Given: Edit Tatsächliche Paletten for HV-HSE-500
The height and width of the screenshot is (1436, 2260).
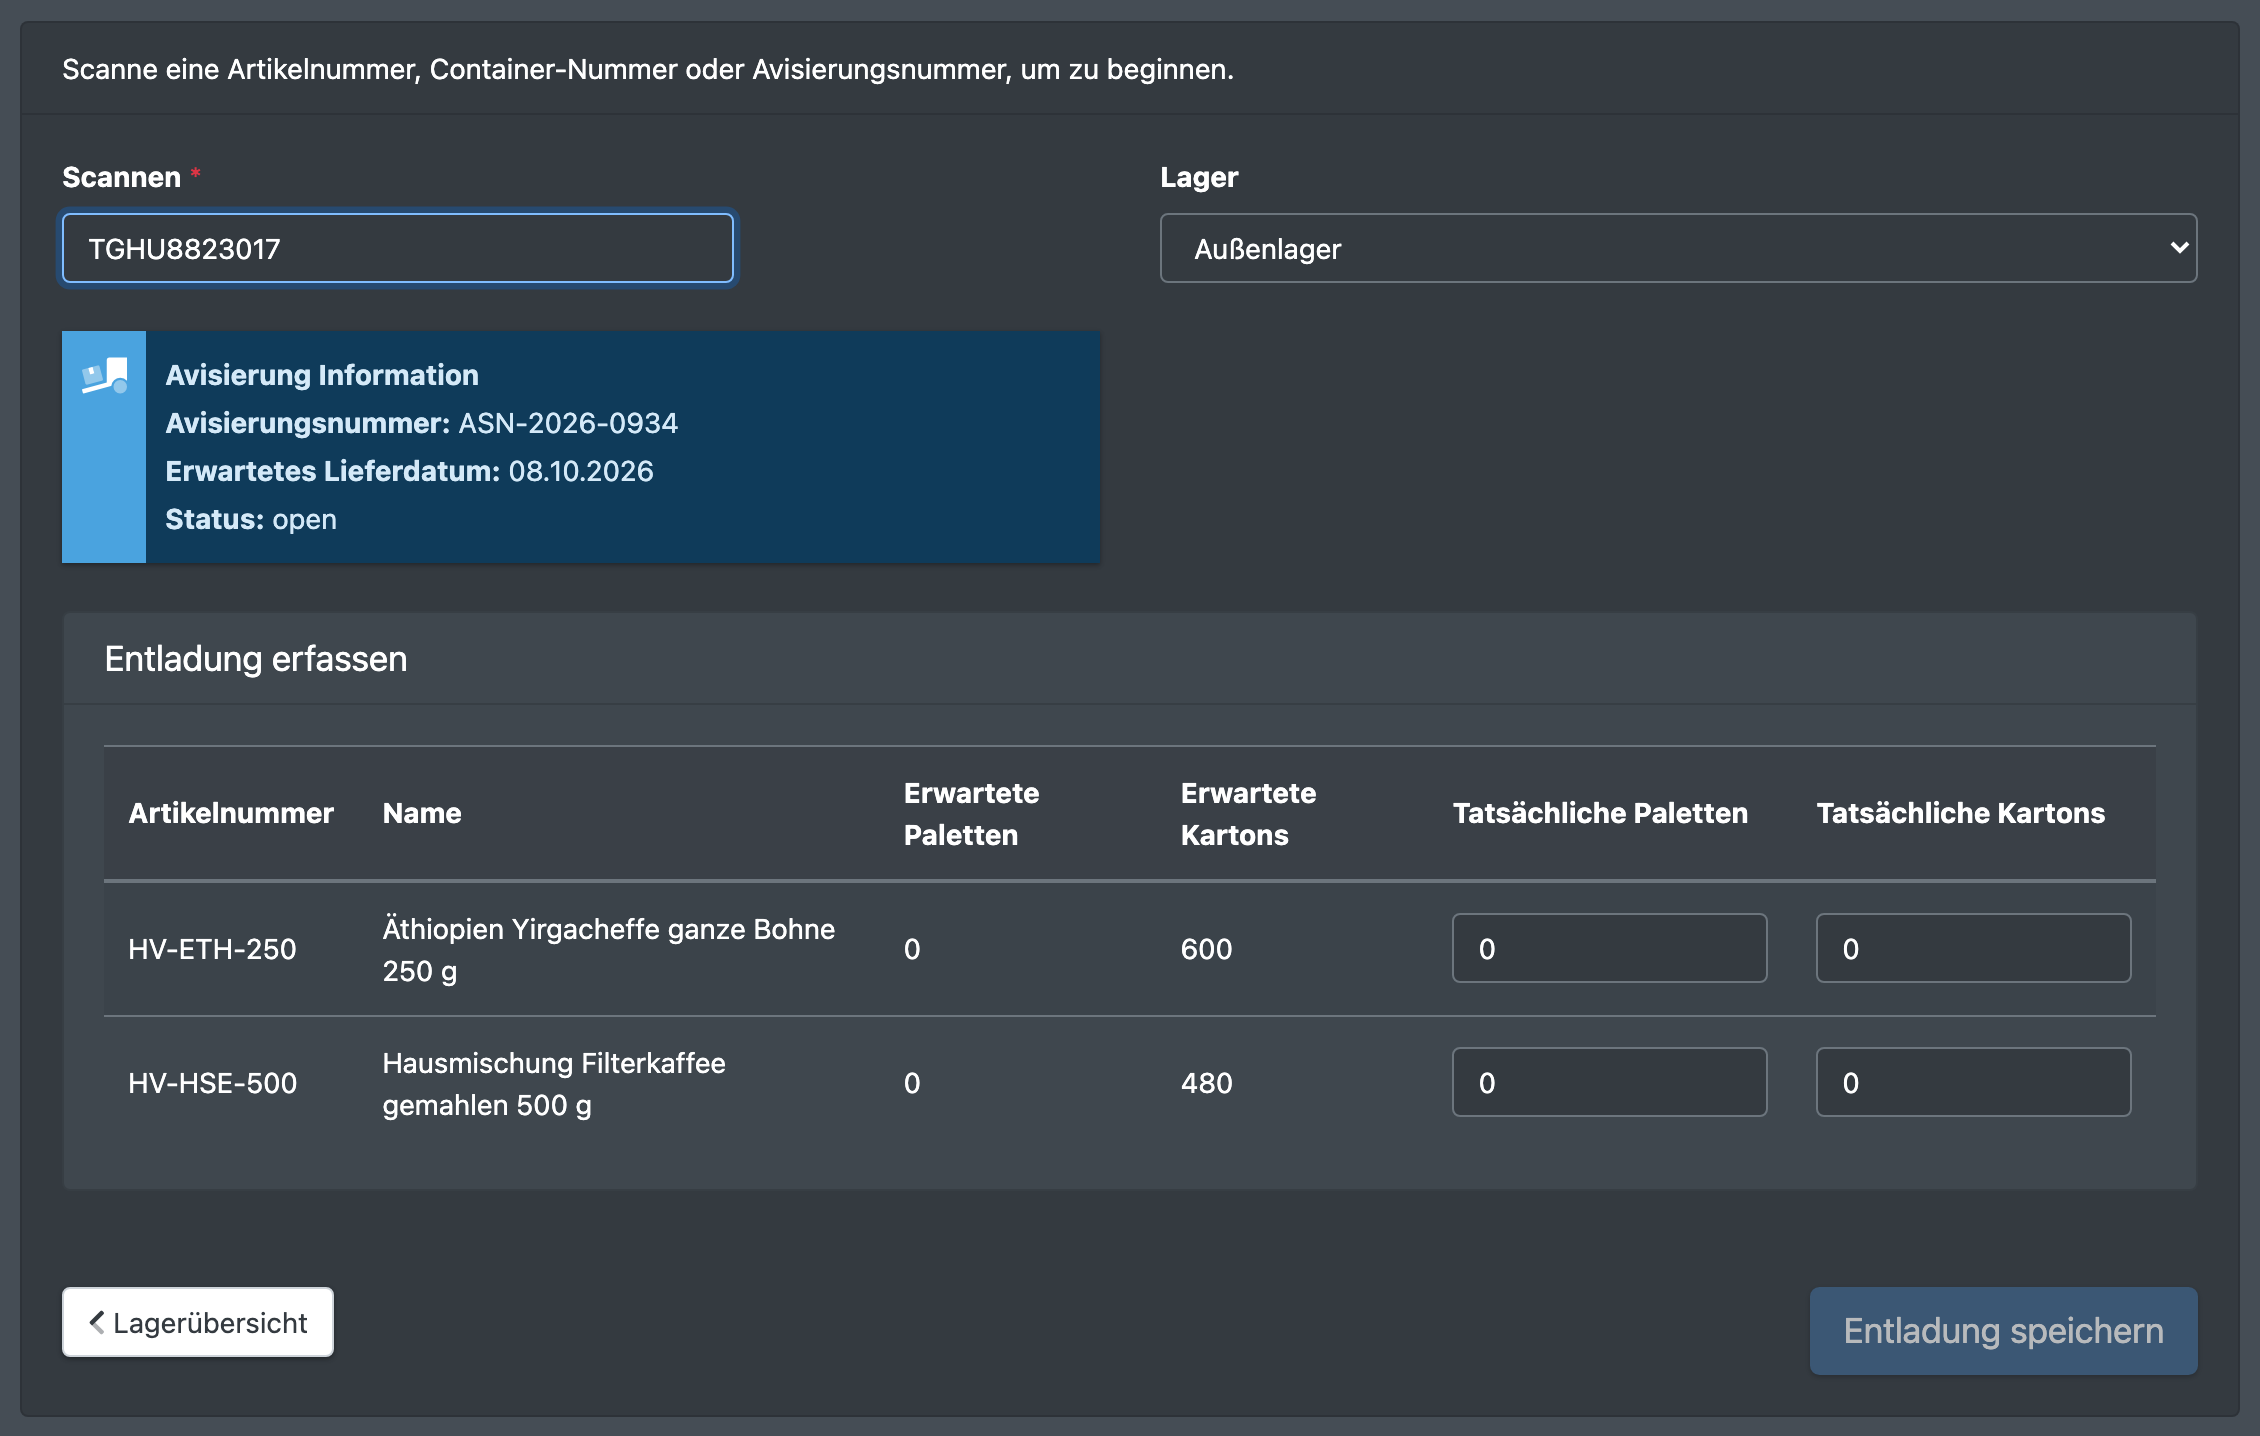Looking at the screenshot, I should pyautogui.click(x=1609, y=1082).
